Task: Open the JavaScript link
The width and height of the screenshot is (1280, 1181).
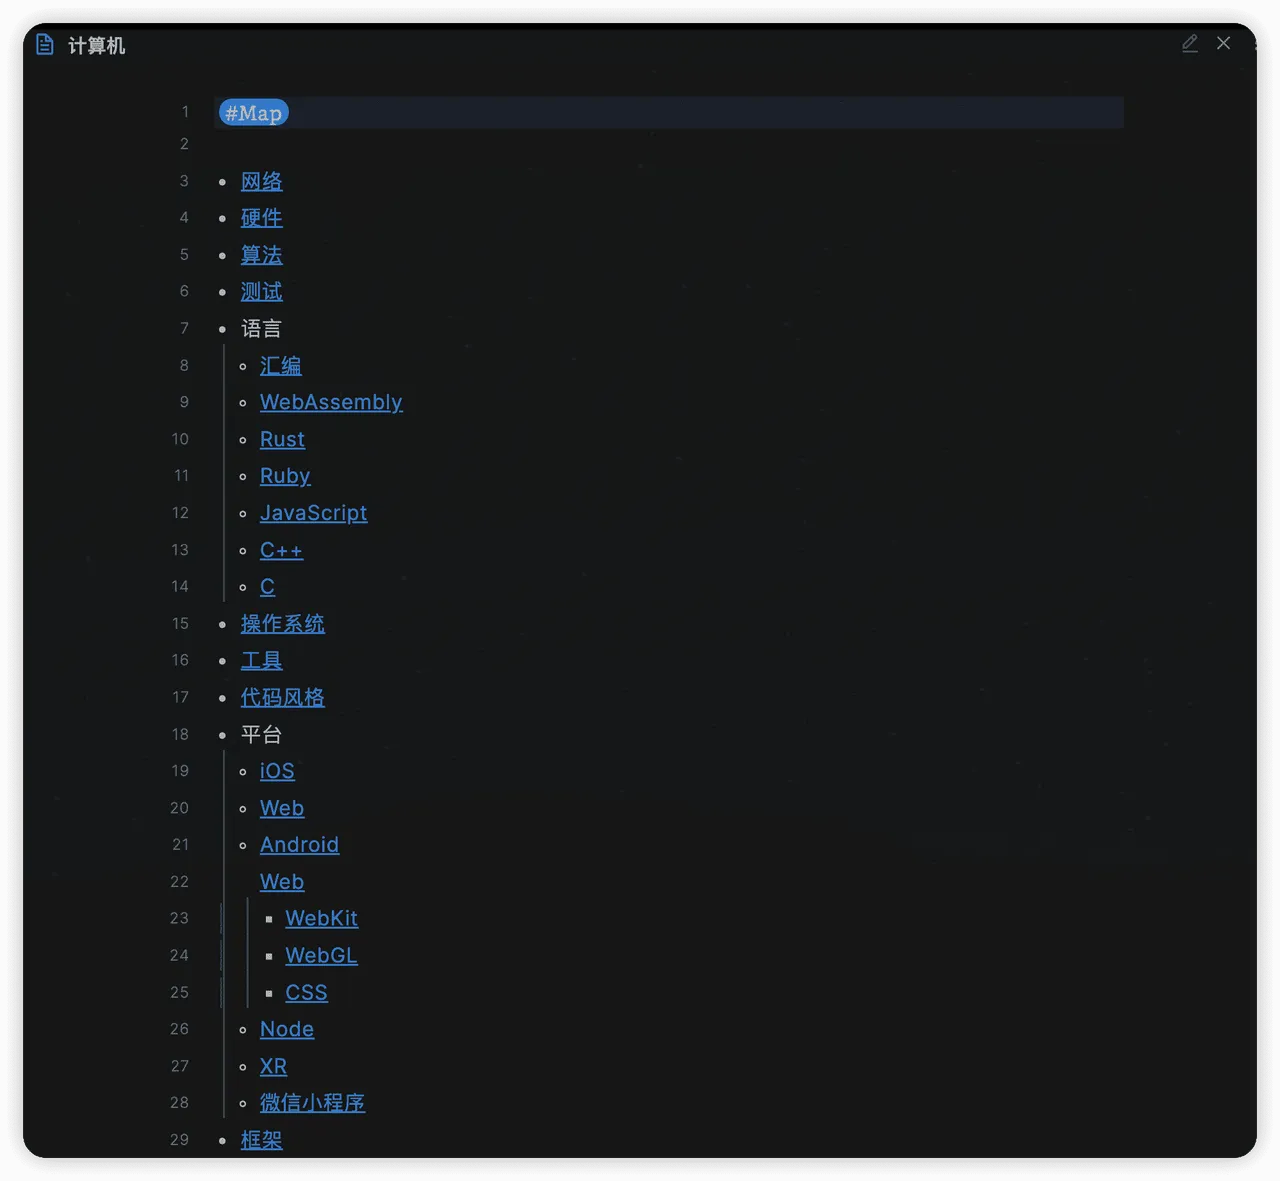Action: (x=313, y=513)
